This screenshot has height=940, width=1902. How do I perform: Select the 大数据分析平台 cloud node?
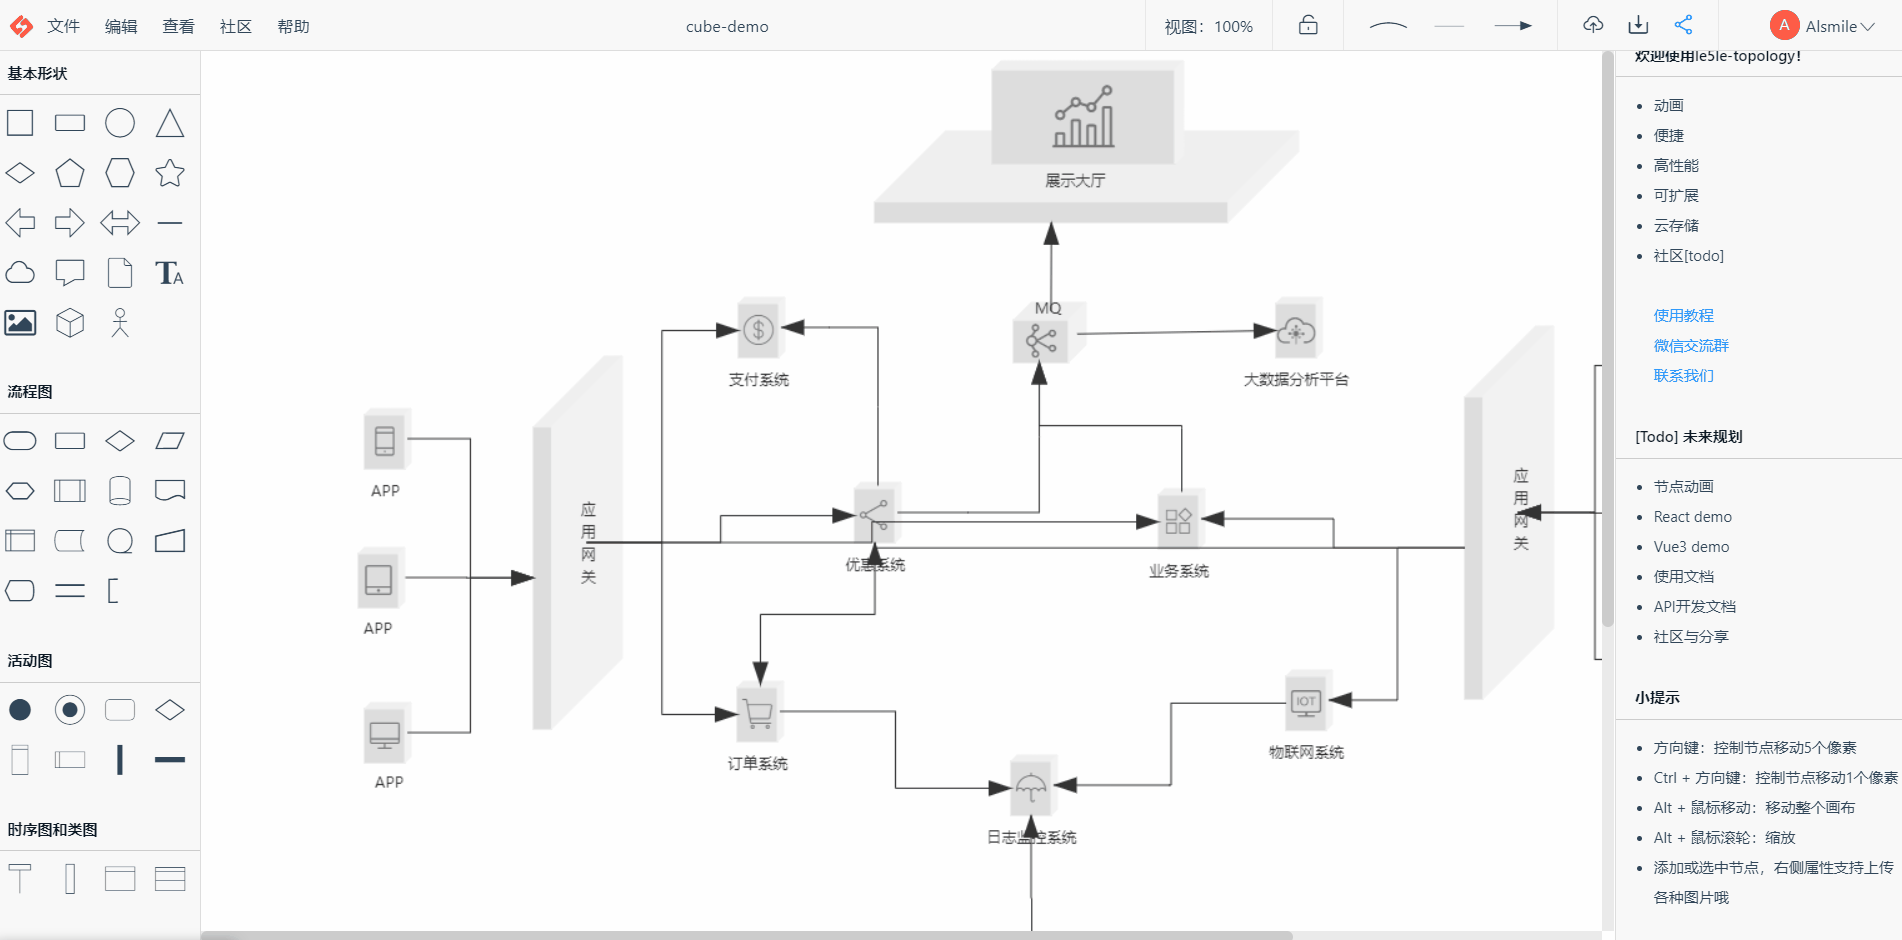pos(1296,330)
